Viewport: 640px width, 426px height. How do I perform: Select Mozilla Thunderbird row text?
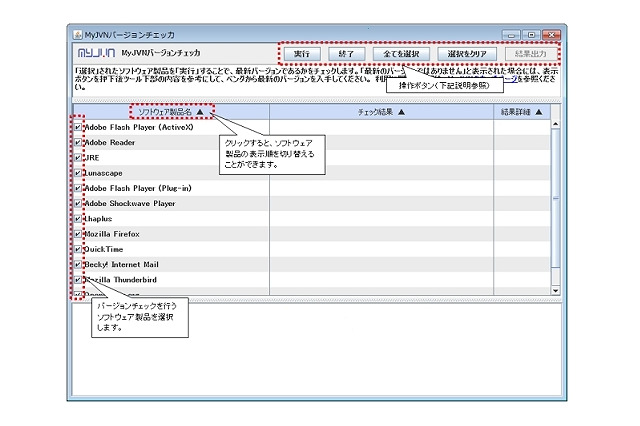pos(120,280)
